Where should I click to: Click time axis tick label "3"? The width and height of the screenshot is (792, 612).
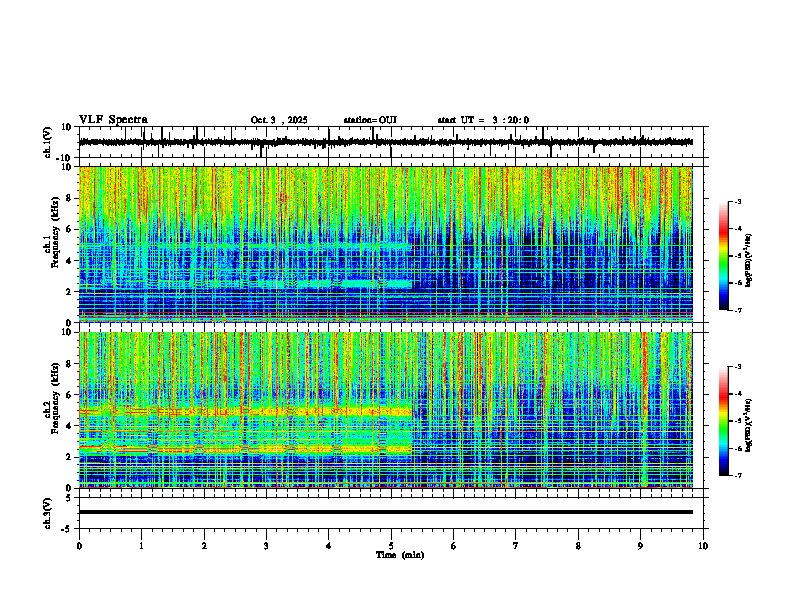(x=266, y=546)
